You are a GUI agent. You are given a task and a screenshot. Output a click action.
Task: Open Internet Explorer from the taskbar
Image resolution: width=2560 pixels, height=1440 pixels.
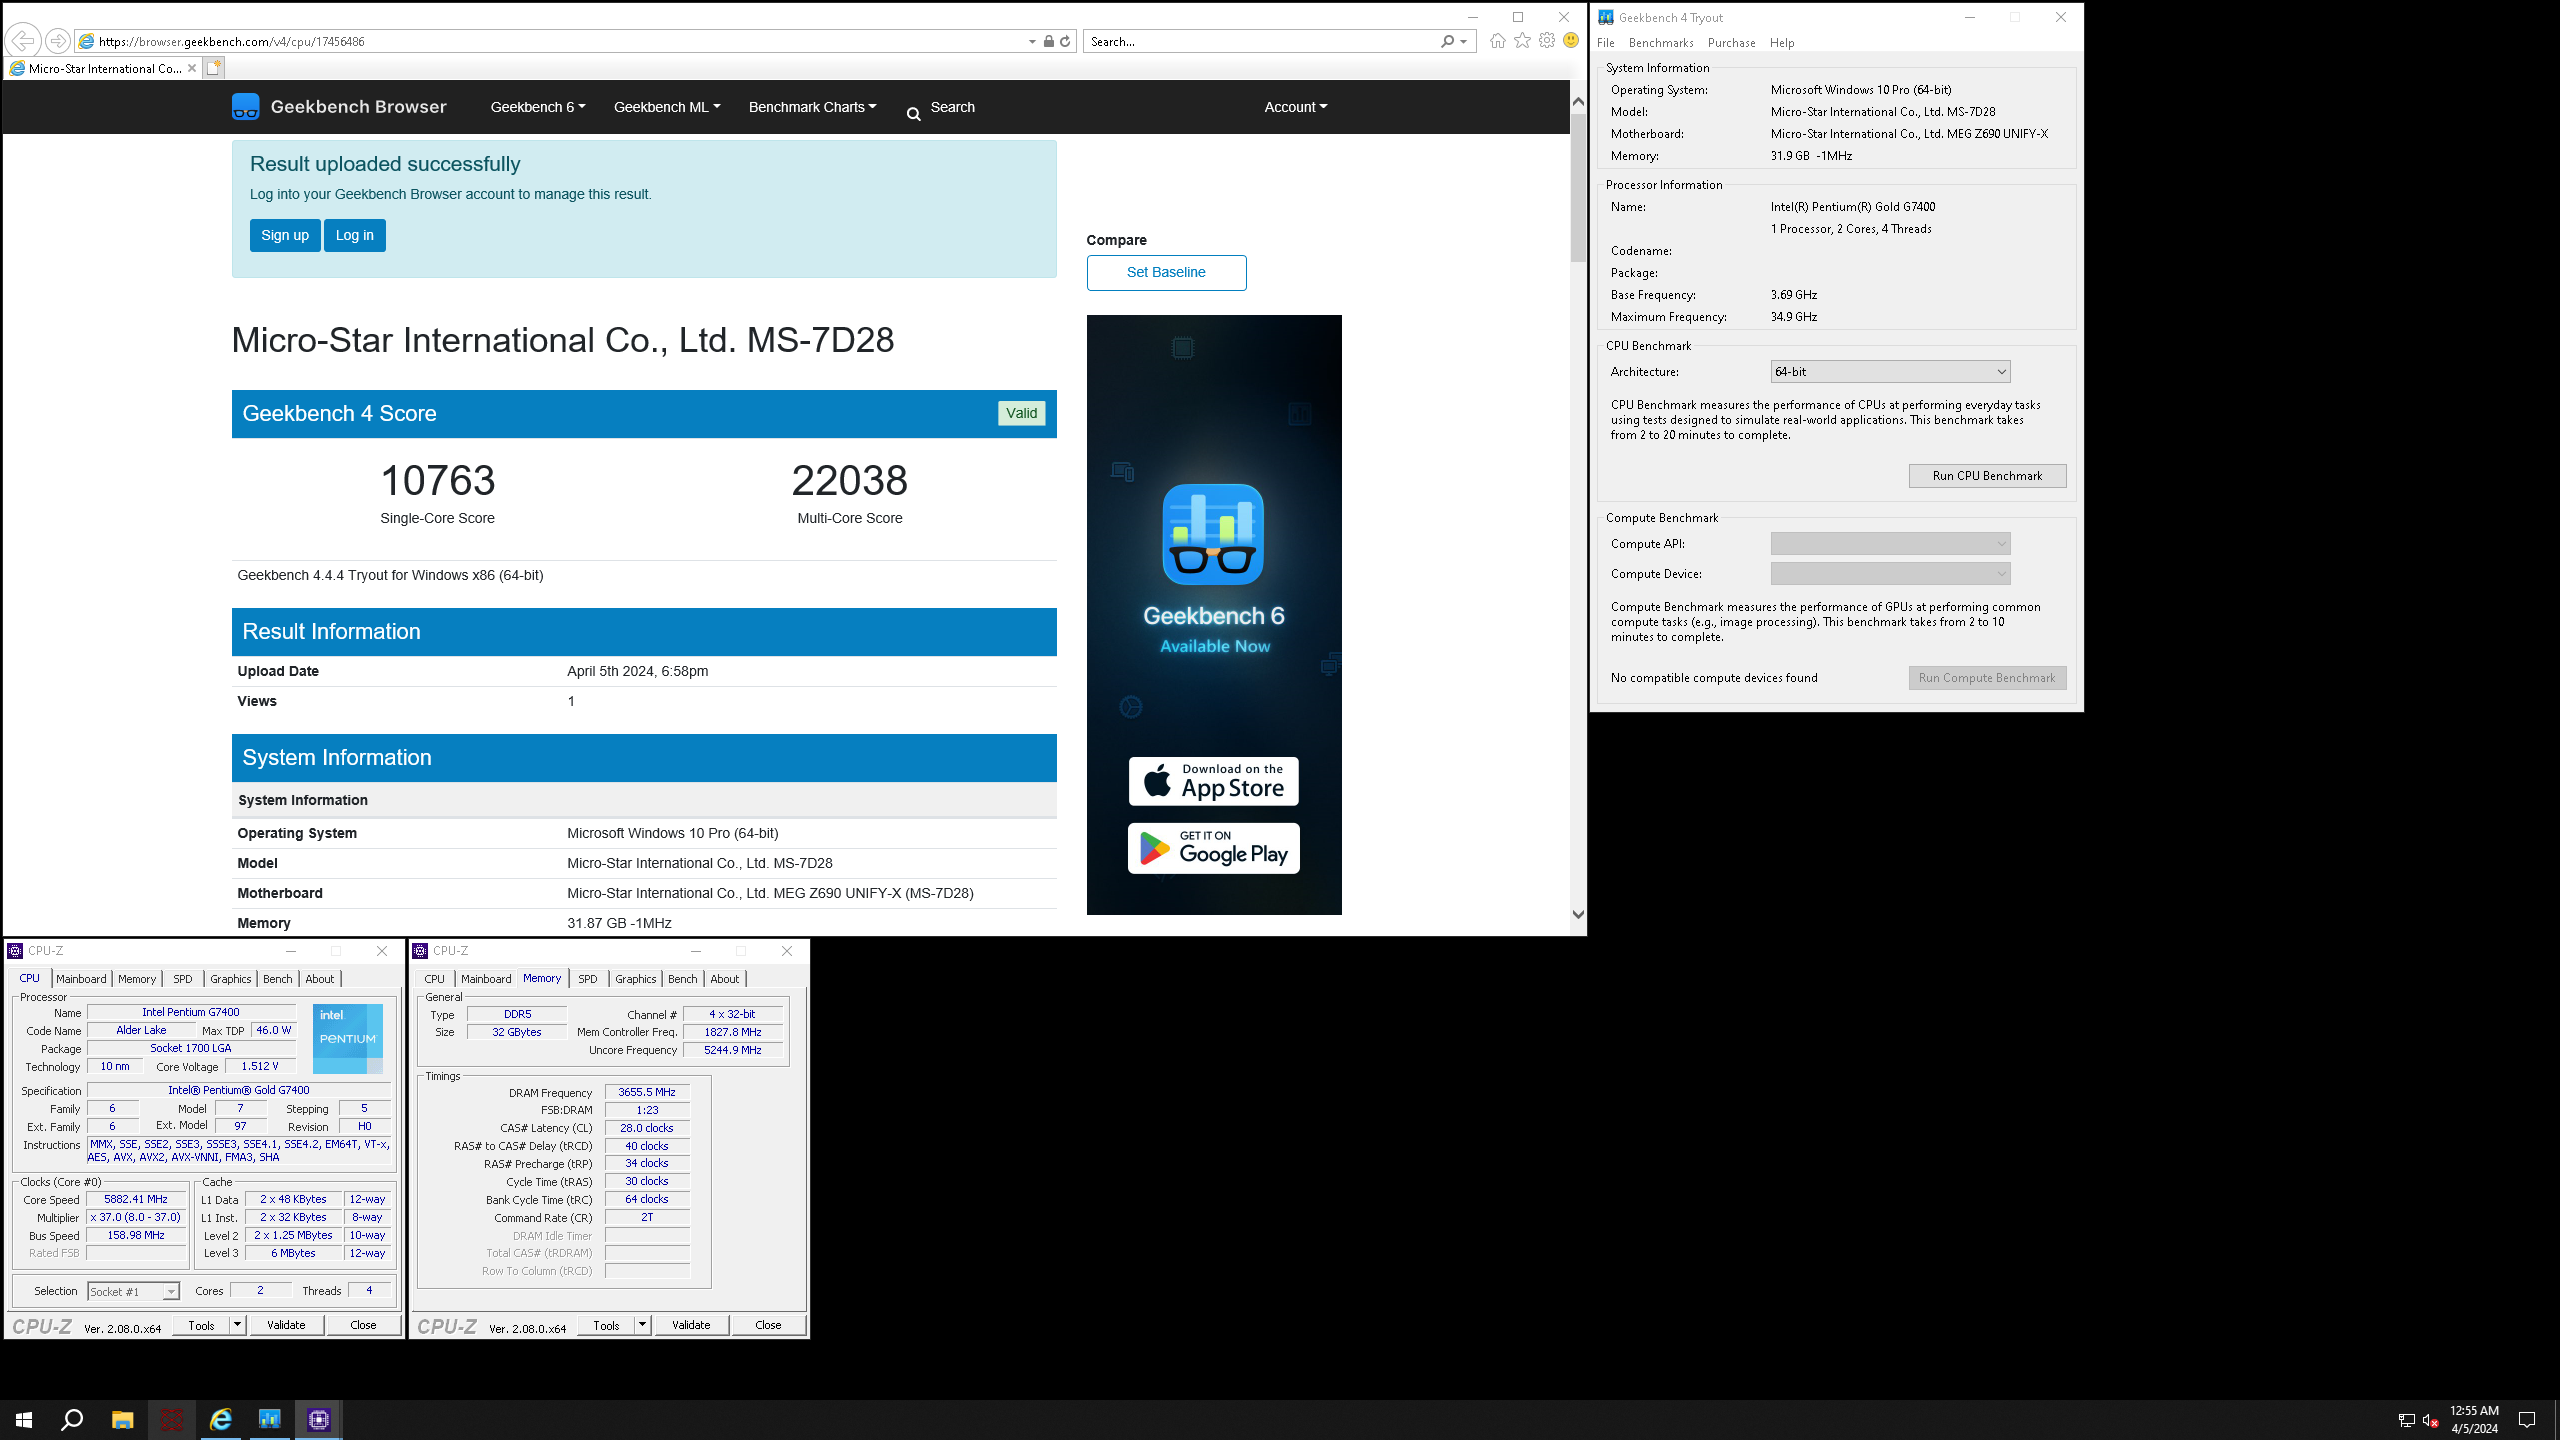click(x=221, y=1420)
